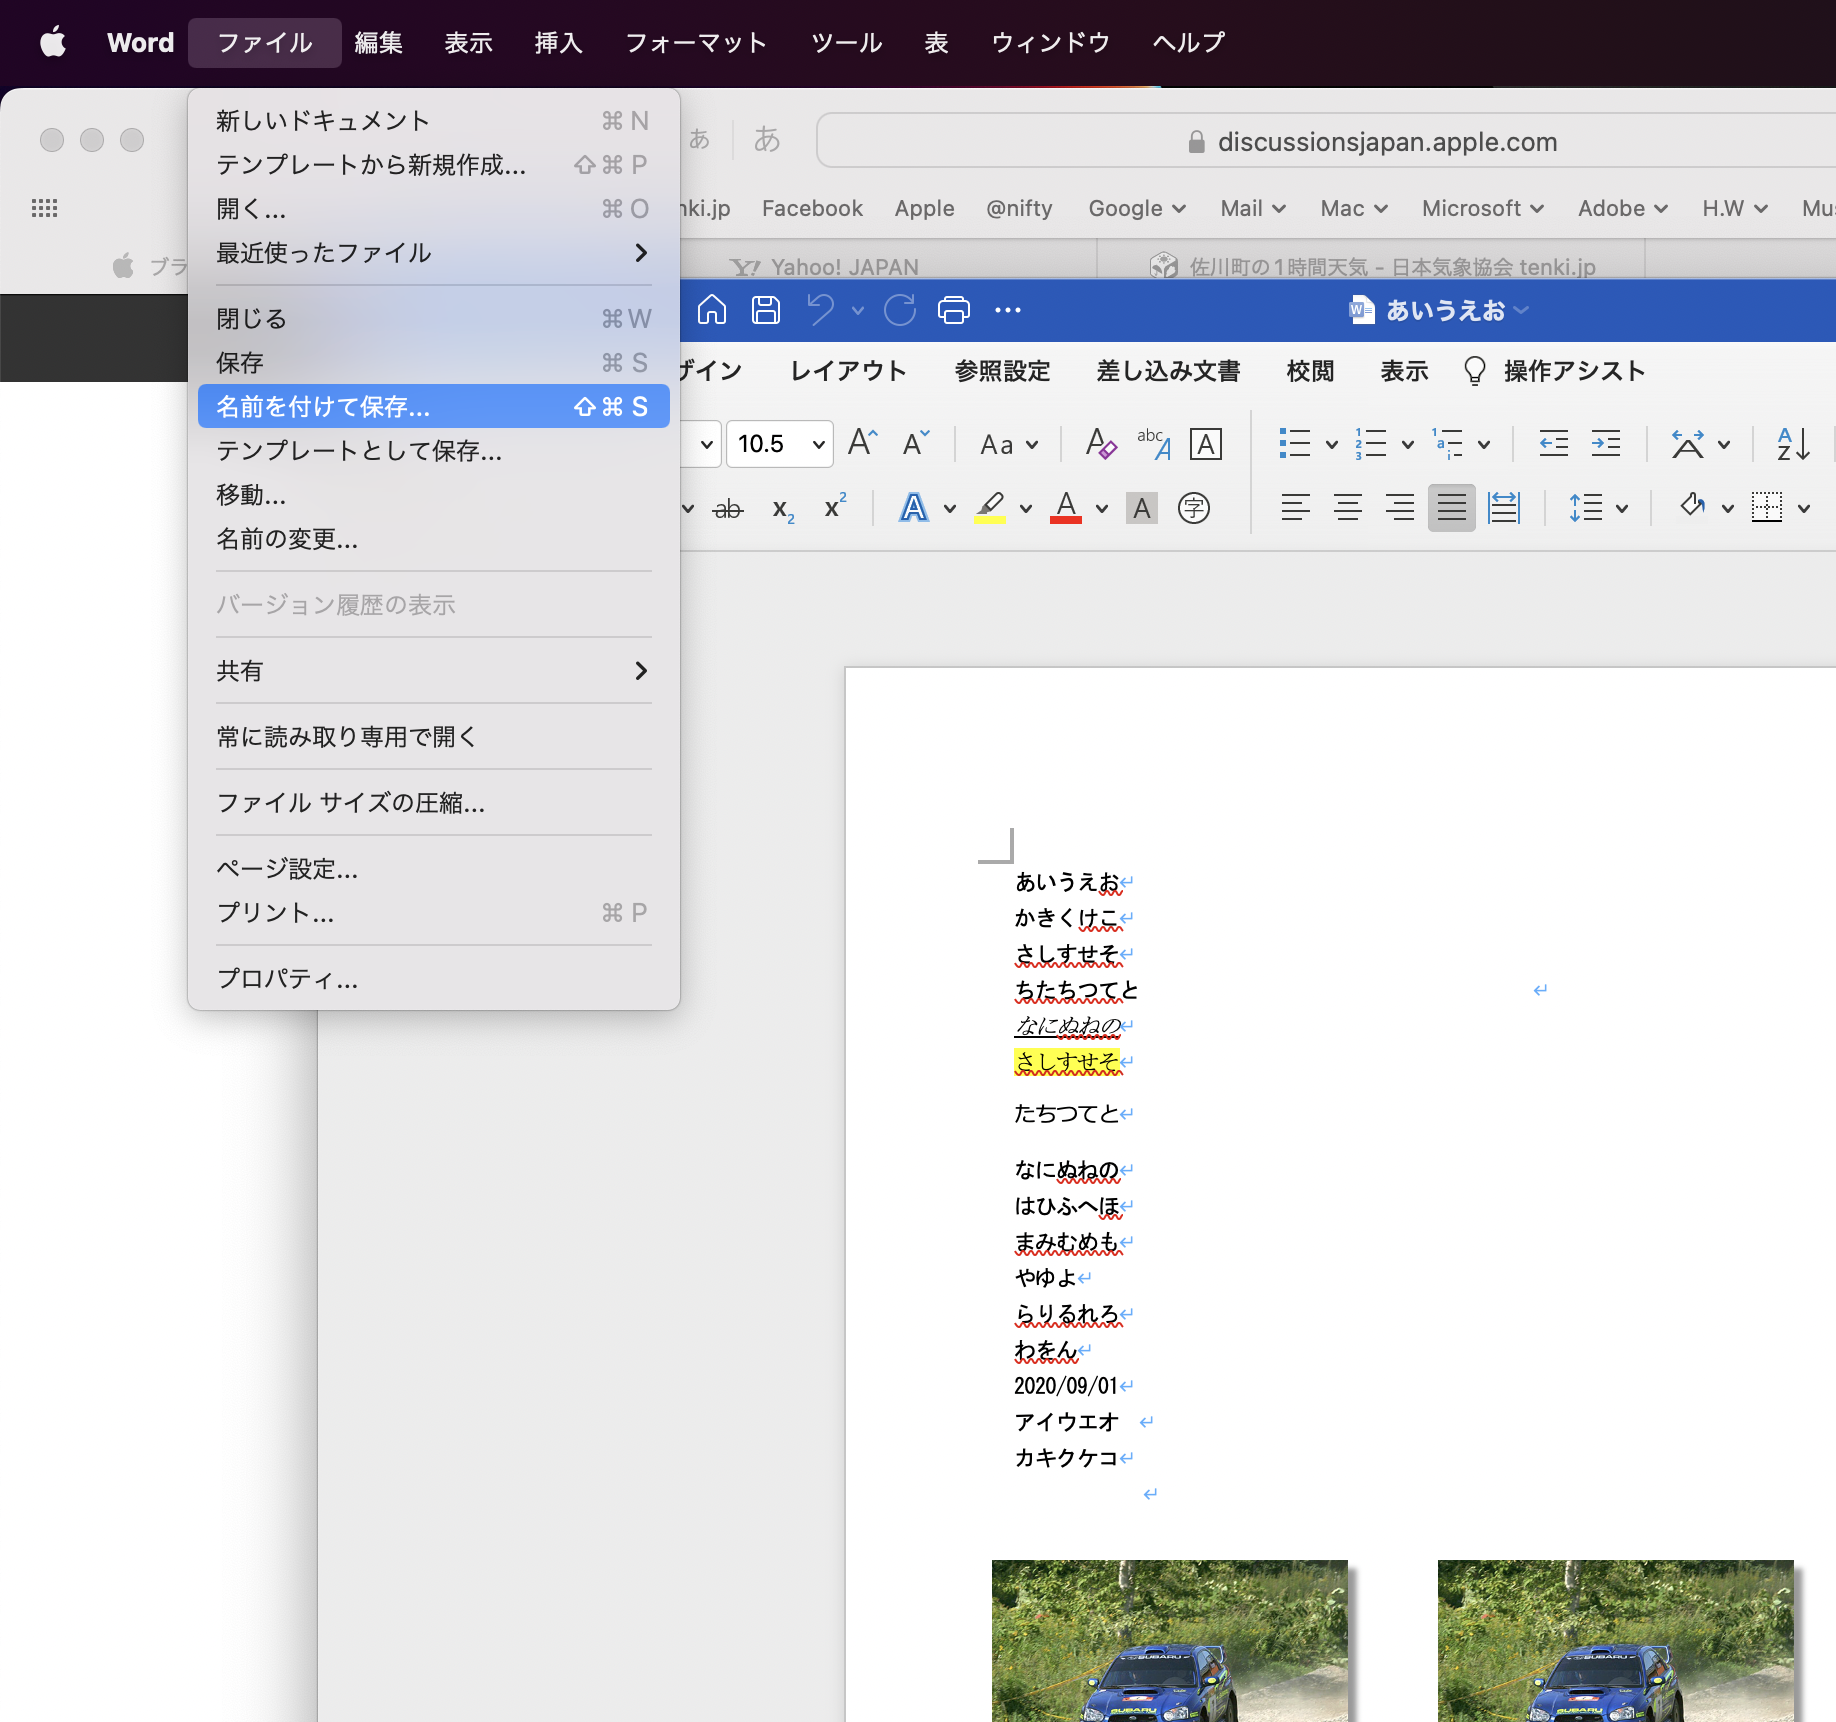The height and width of the screenshot is (1722, 1836).
Task: Click the Facebook bookmark link
Action: pos(812,208)
